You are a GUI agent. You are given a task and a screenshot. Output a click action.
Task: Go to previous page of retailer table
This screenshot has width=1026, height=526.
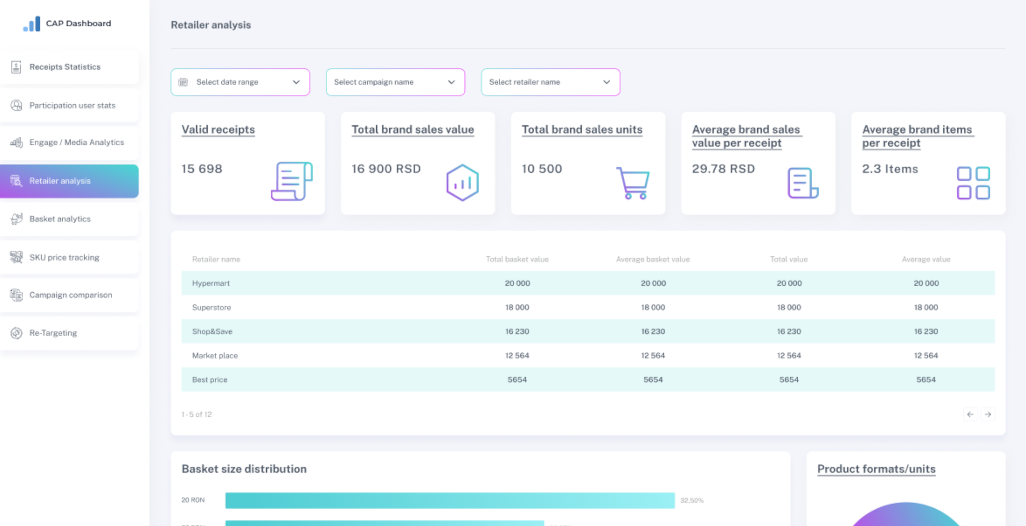969,414
